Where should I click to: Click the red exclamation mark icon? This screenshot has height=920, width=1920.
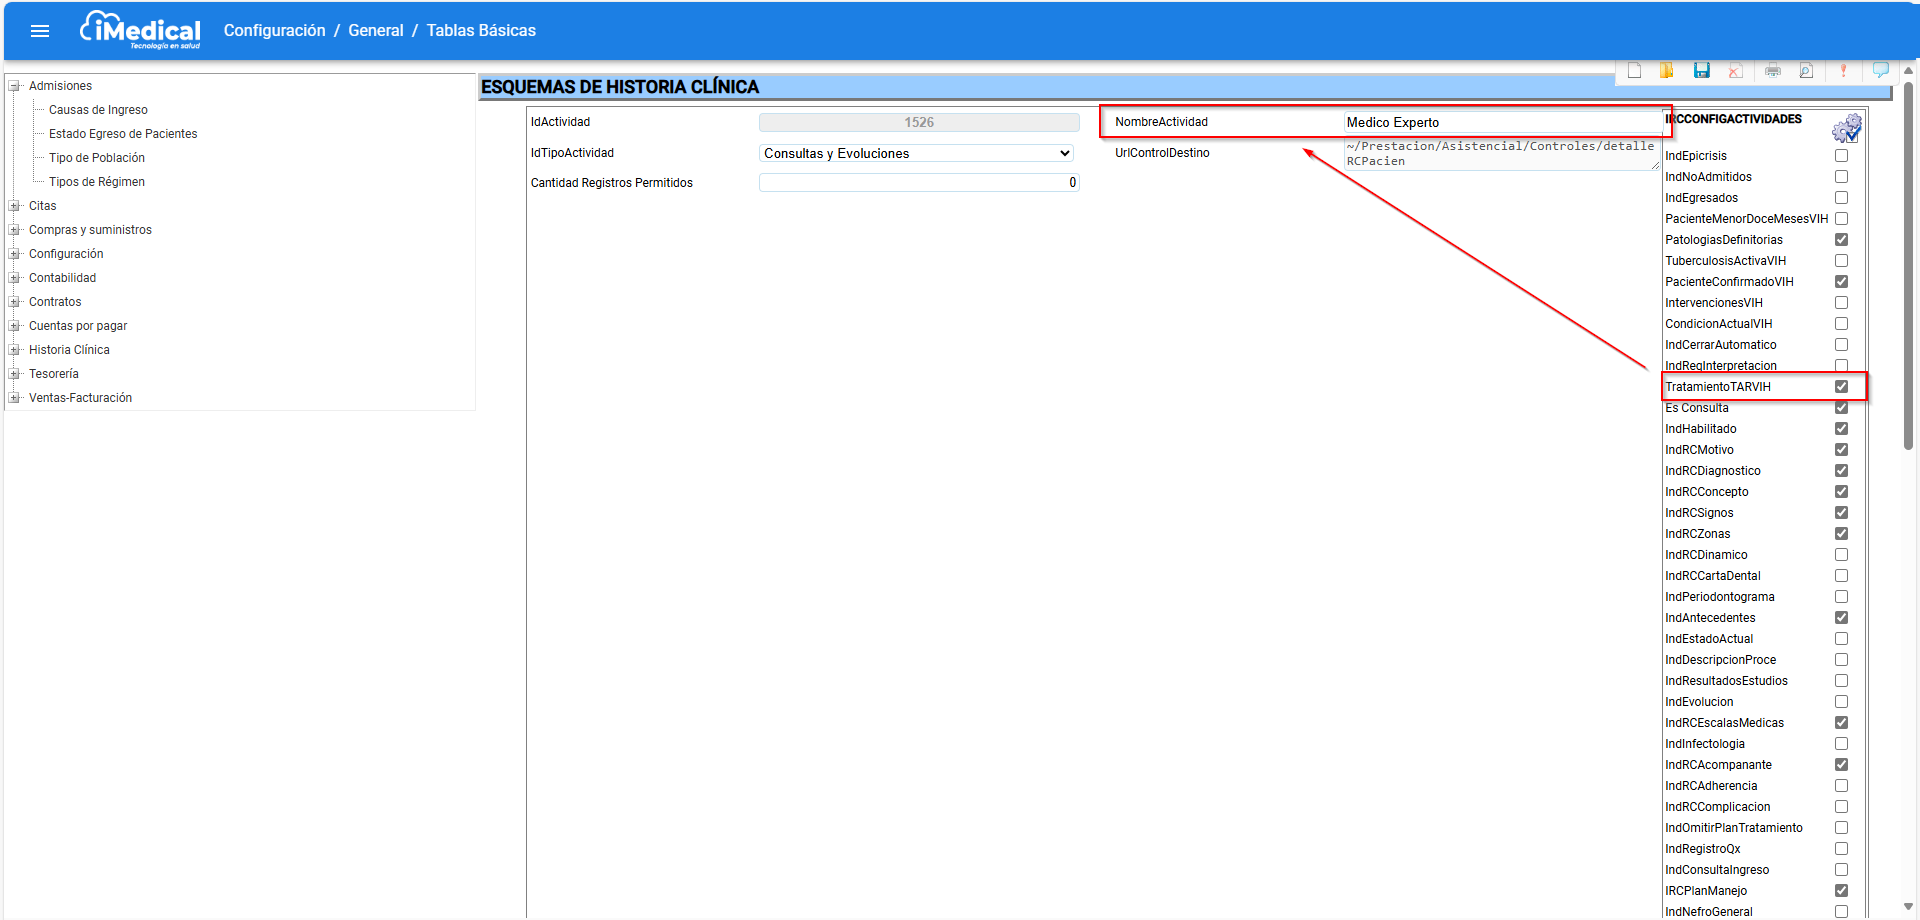[x=1843, y=70]
